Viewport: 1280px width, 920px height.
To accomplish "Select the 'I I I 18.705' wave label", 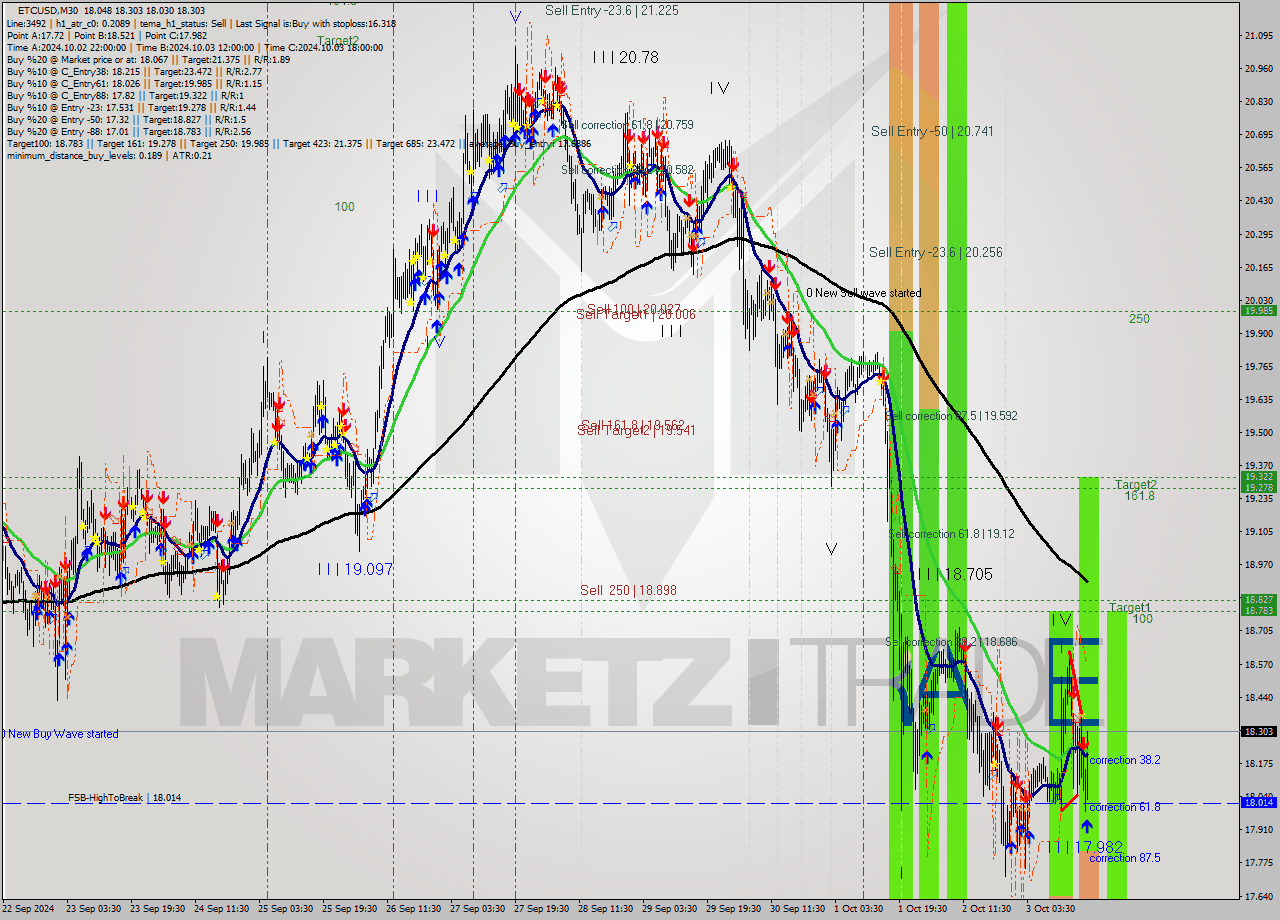I will tap(956, 575).
